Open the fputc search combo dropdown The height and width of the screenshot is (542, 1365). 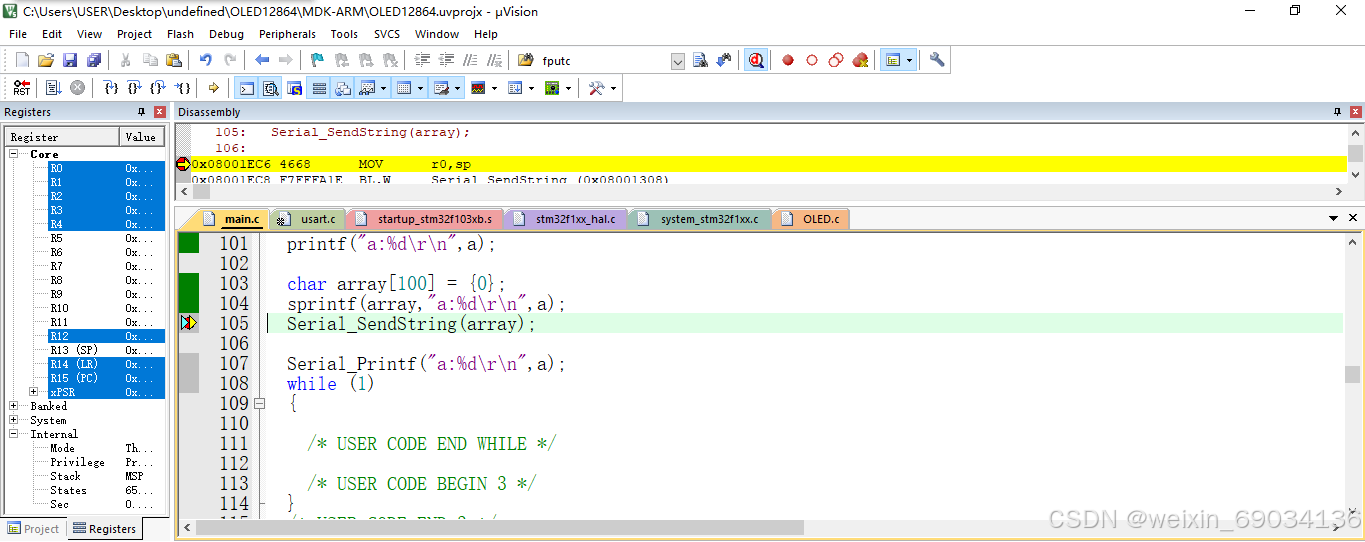point(678,61)
